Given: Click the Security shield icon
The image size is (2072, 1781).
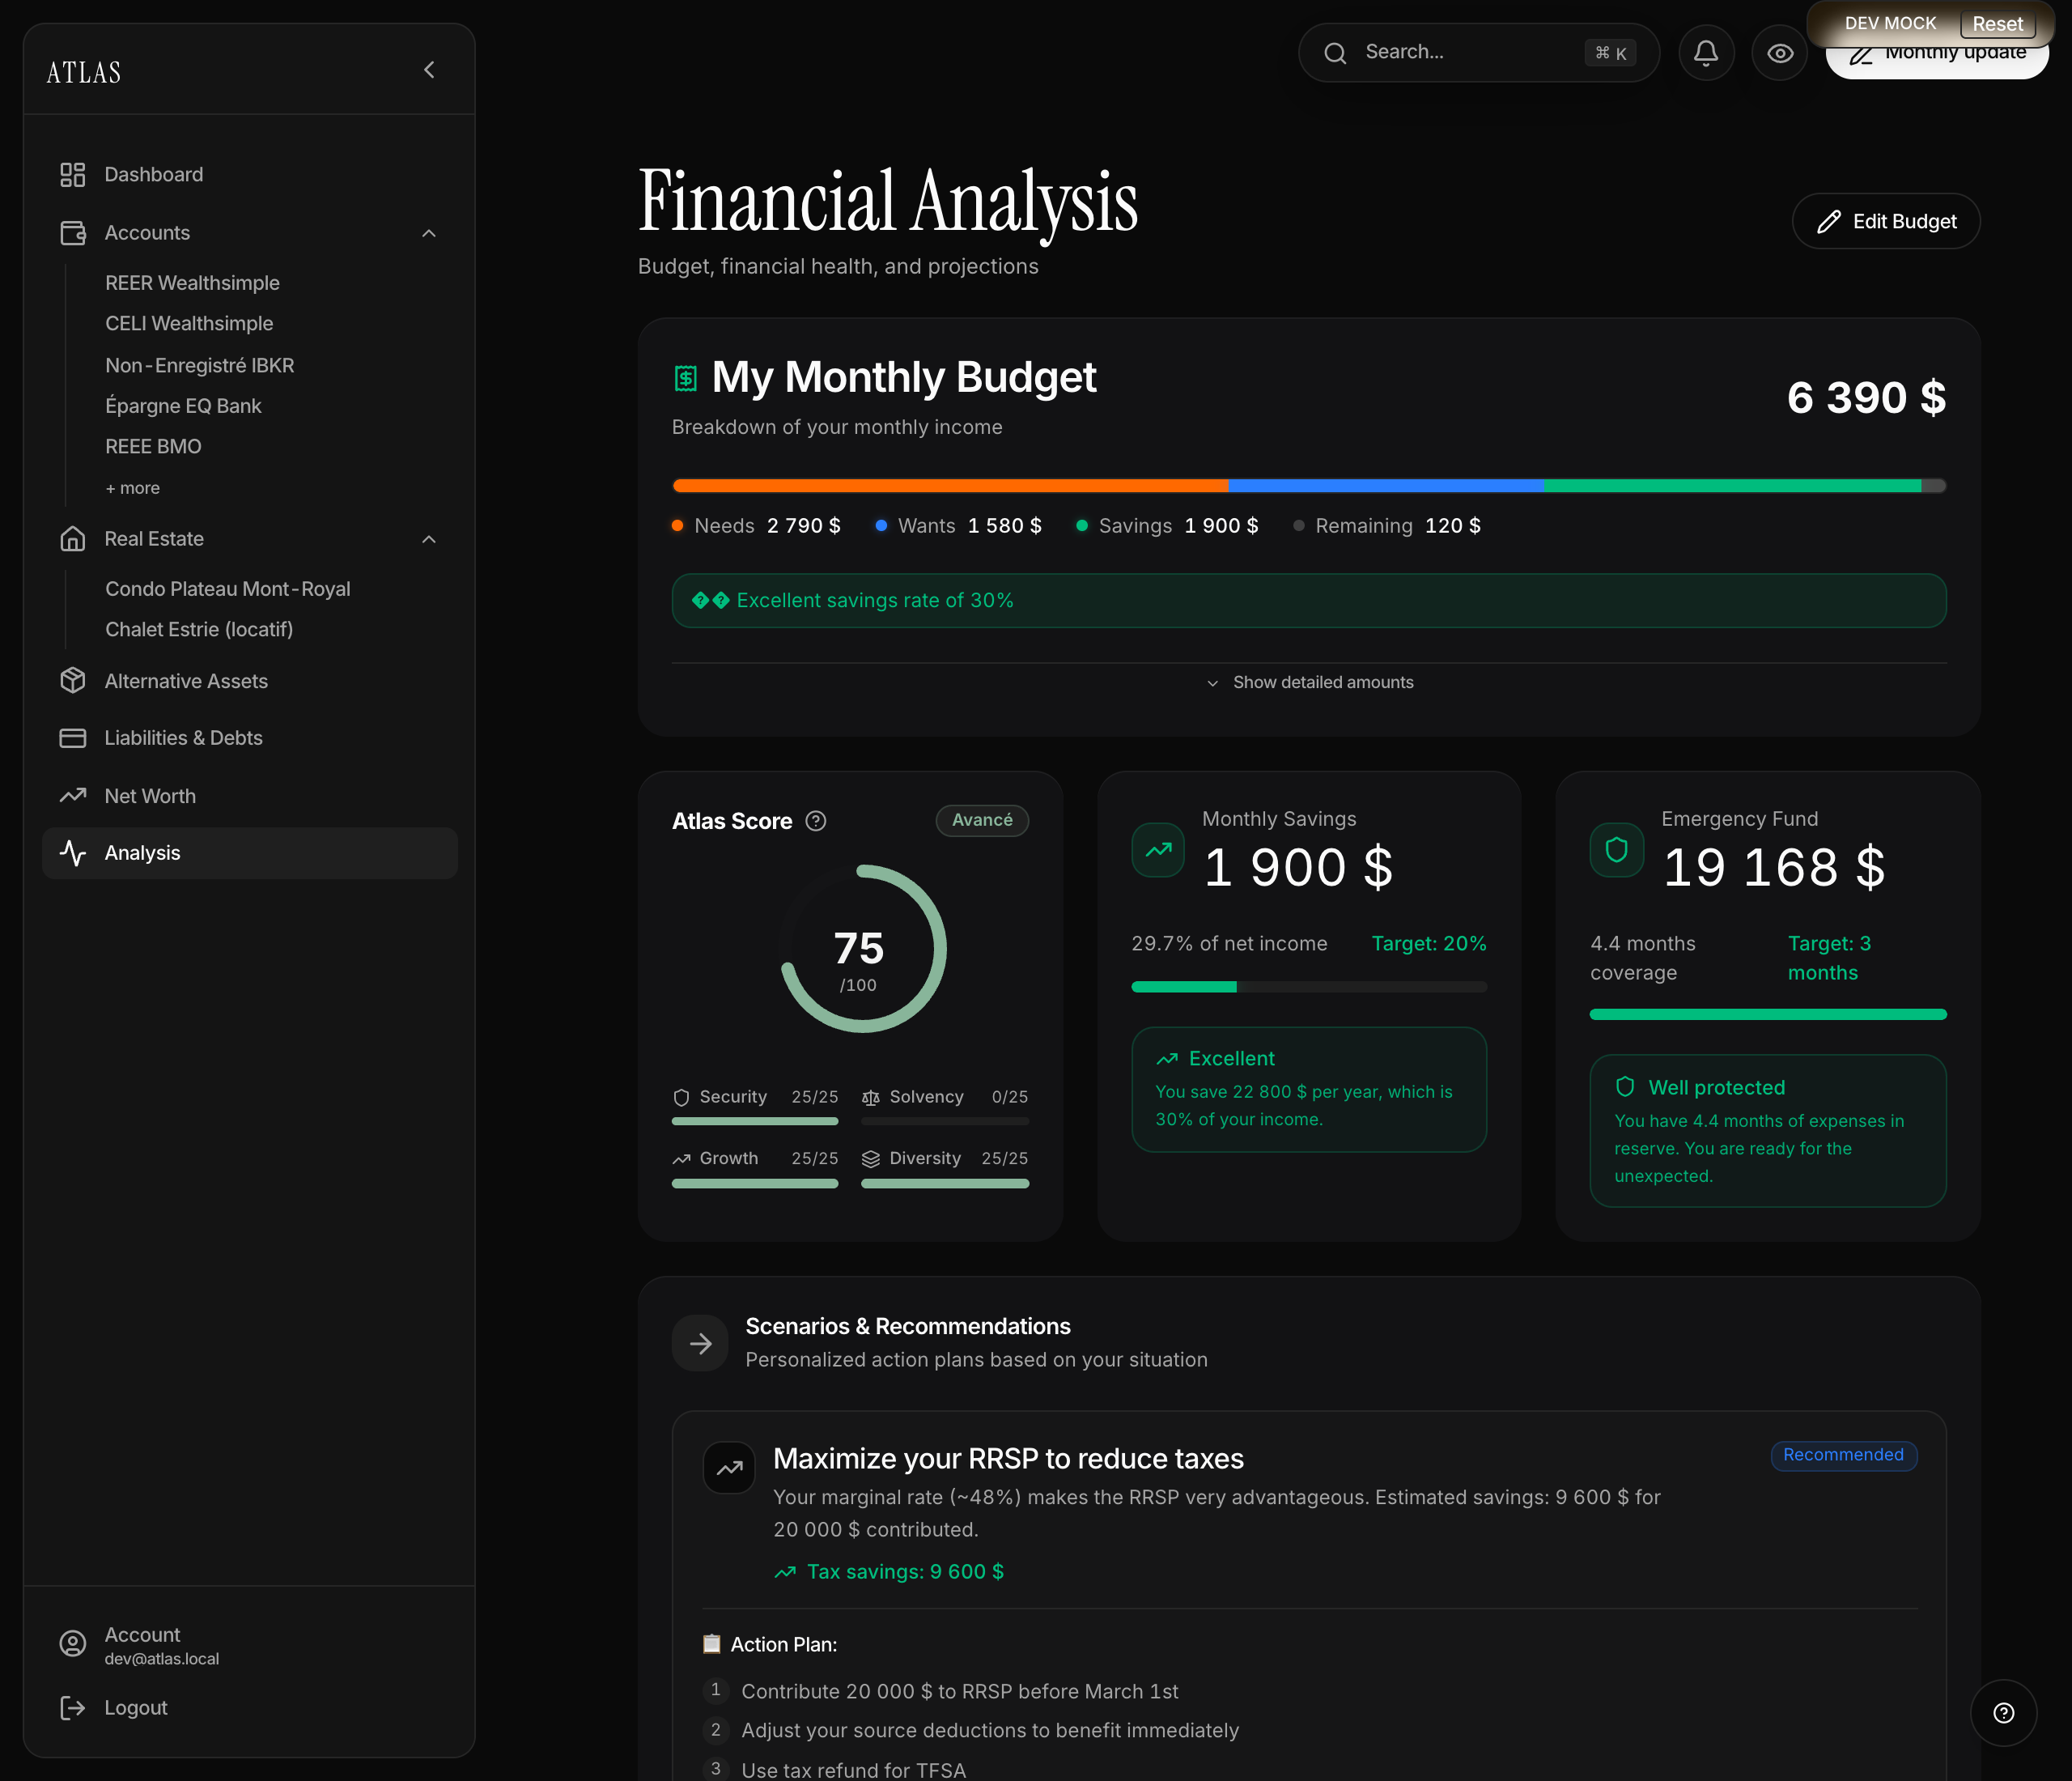Looking at the screenshot, I should 681,1098.
